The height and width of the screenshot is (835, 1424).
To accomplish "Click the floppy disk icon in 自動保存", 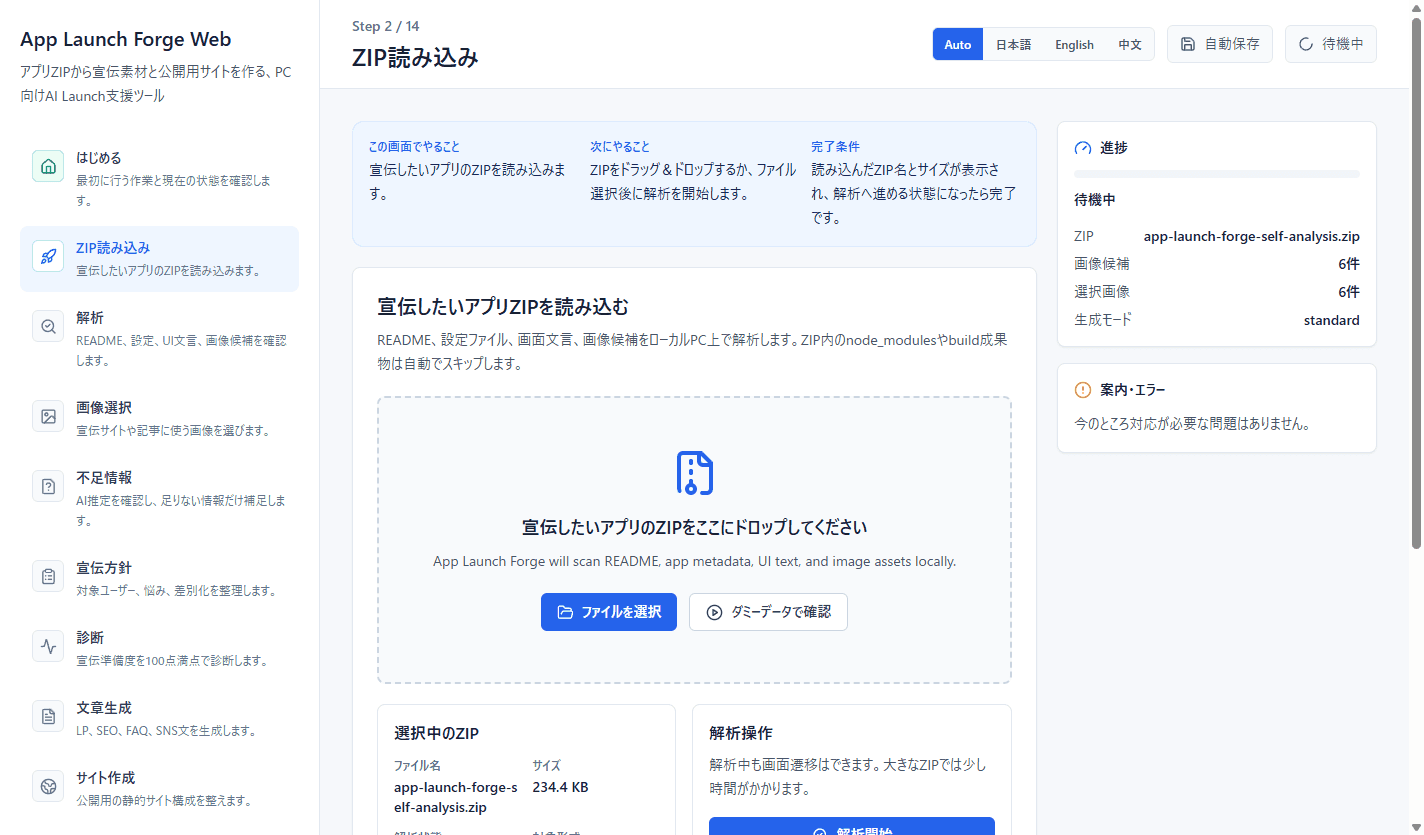I will [x=1188, y=44].
